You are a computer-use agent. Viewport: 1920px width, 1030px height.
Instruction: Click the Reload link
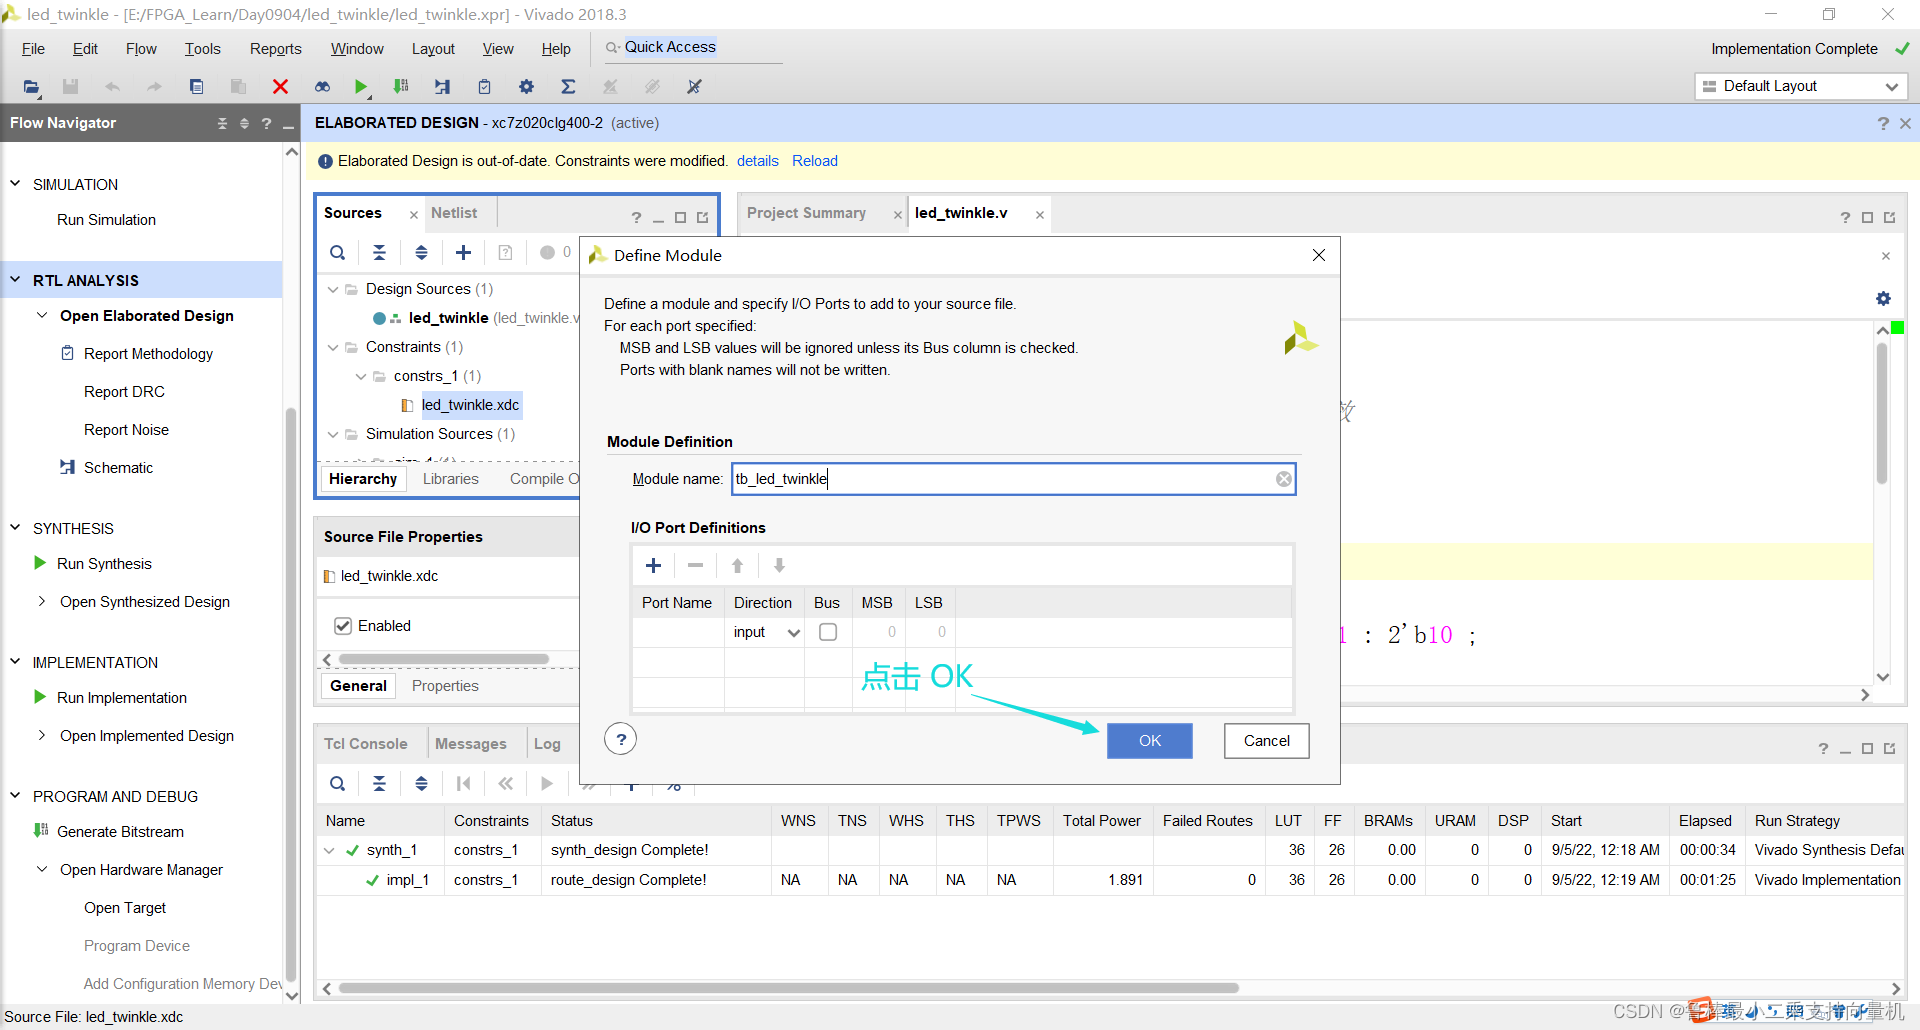(x=814, y=161)
